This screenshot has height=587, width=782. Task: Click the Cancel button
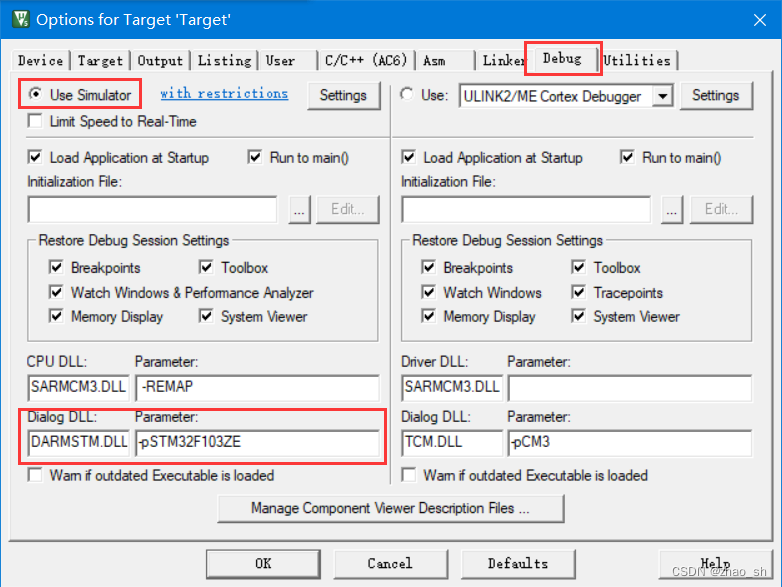pyautogui.click(x=390, y=564)
